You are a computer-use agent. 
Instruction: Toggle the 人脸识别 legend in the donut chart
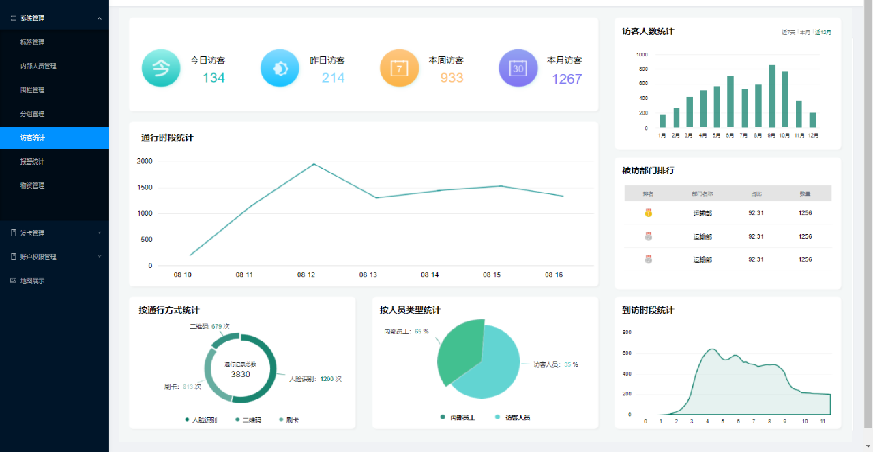pos(204,419)
